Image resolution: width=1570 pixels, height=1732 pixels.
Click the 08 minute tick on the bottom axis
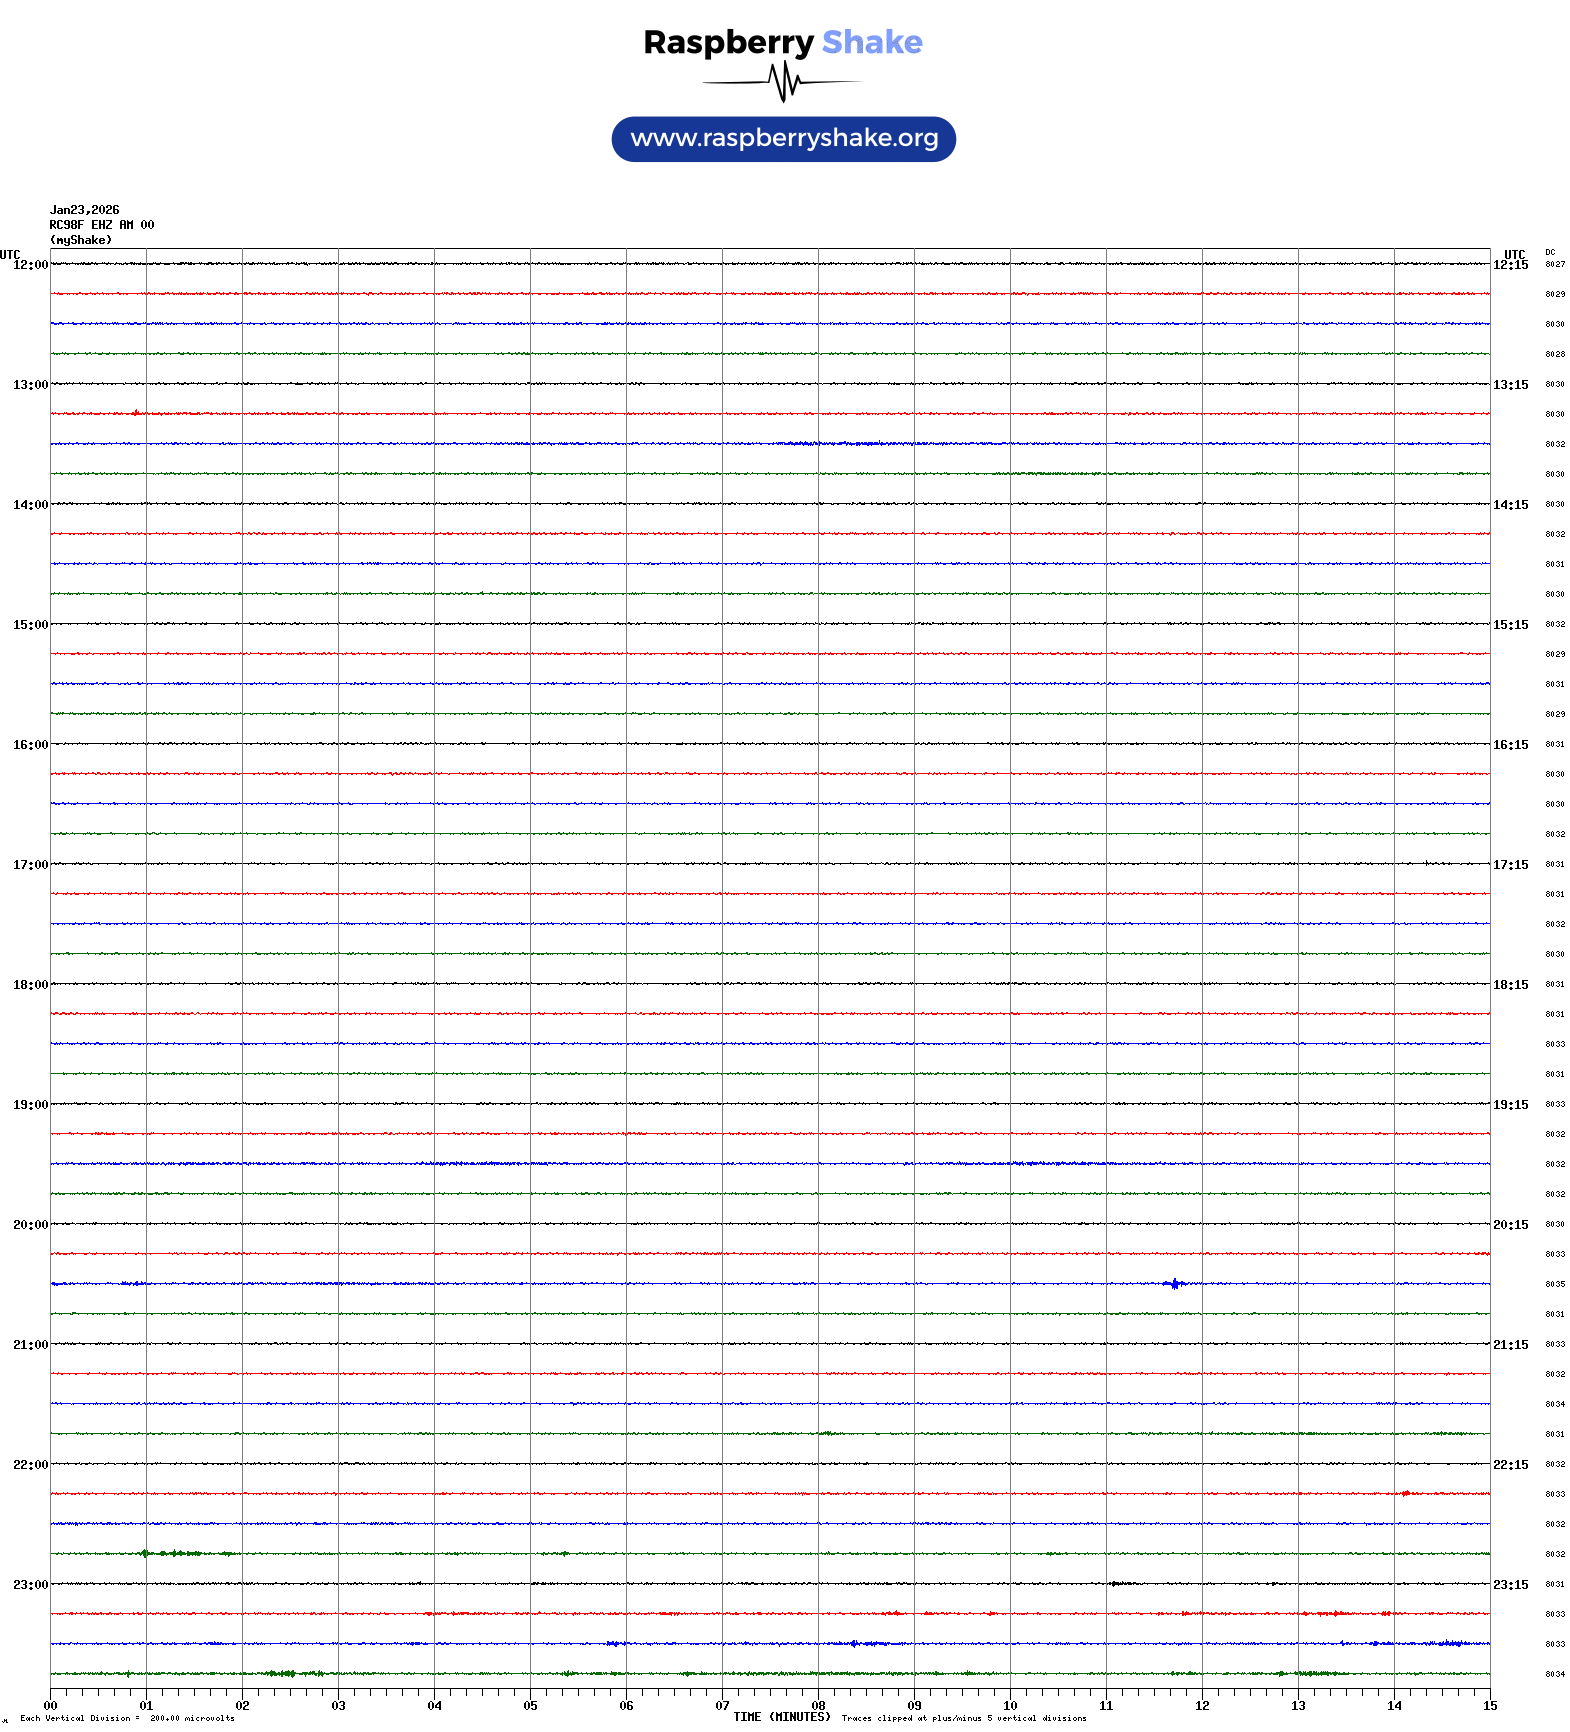coord(818,1706)
